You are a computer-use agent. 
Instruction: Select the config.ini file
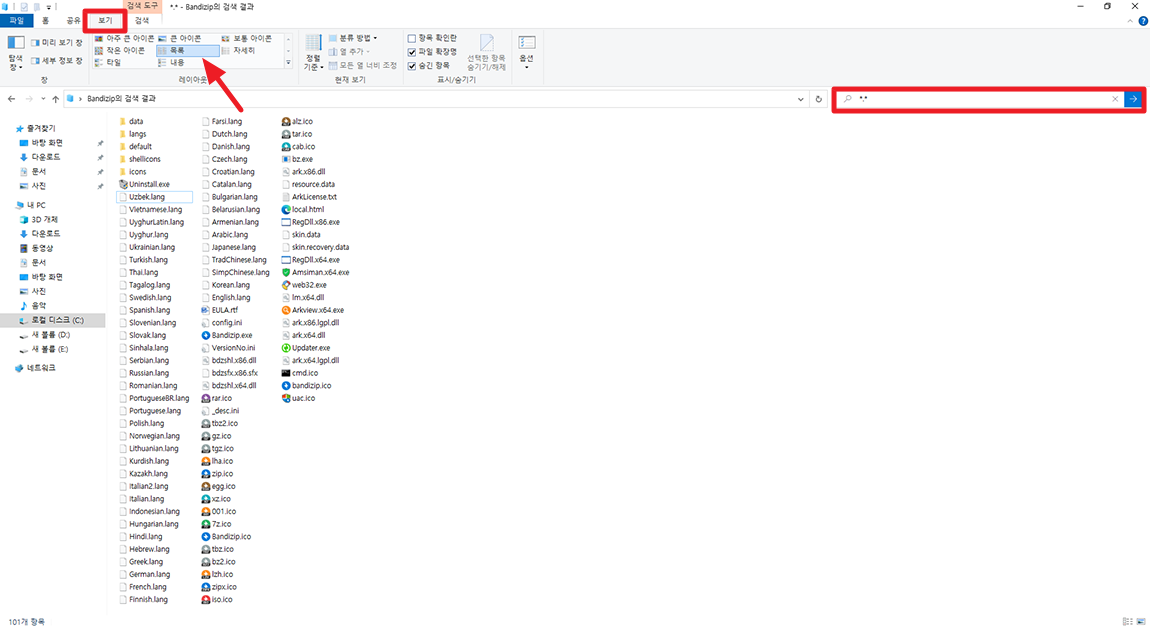(x=221, y=323)
